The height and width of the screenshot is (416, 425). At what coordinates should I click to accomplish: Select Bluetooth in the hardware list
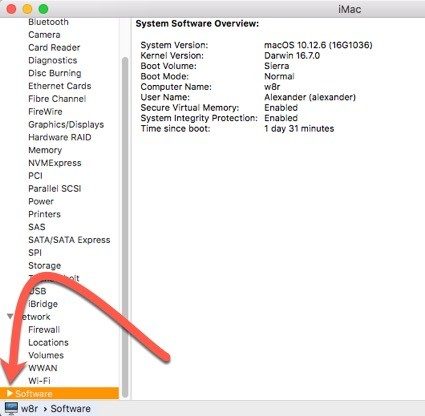point(48,22)
